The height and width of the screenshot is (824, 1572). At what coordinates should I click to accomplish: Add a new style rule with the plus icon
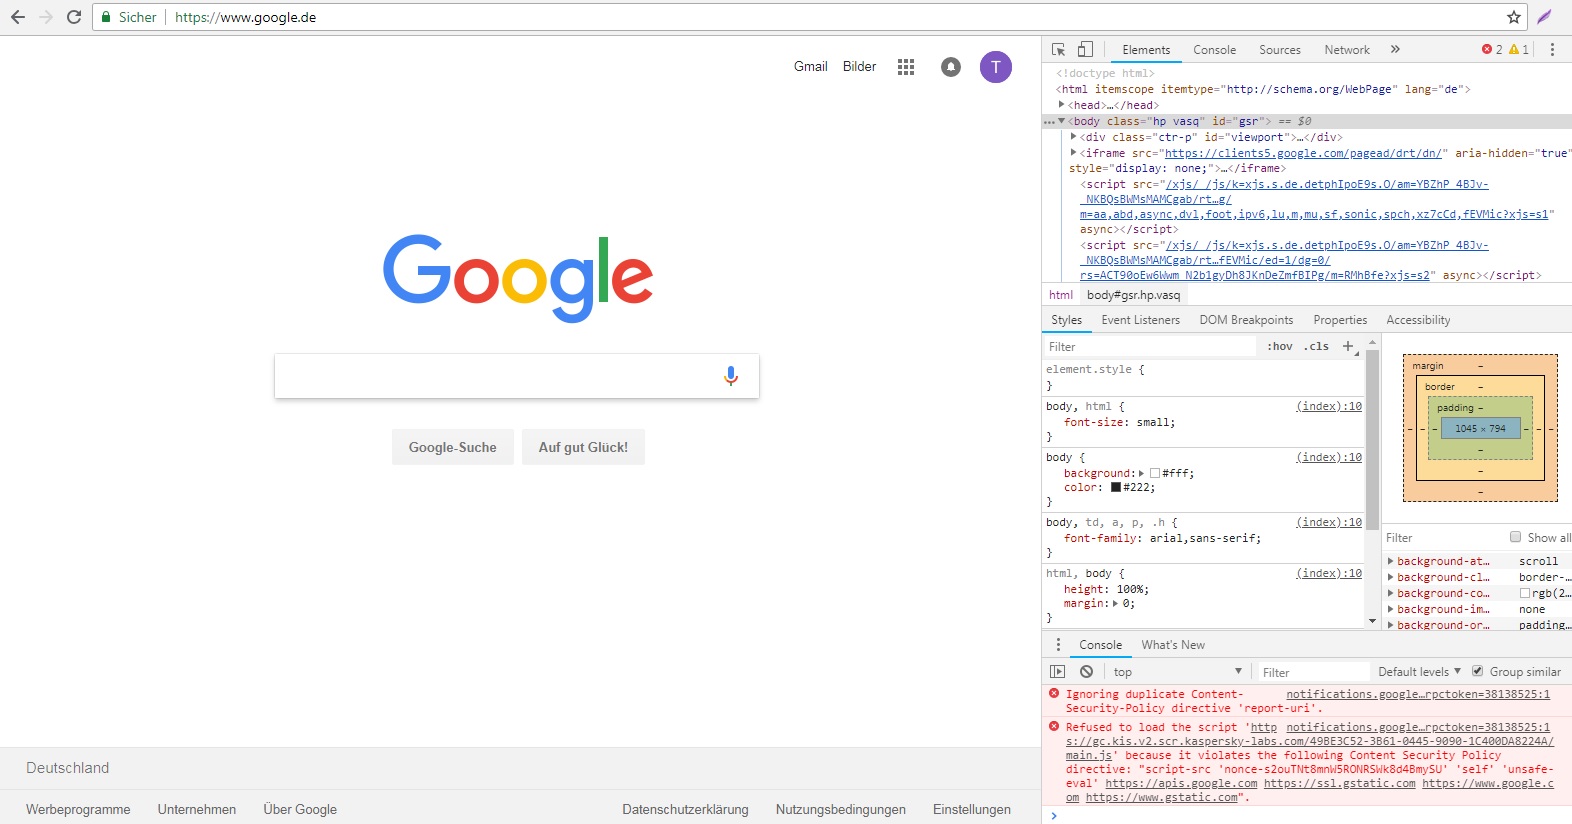pyautogui.click(x=1347, y=346)
